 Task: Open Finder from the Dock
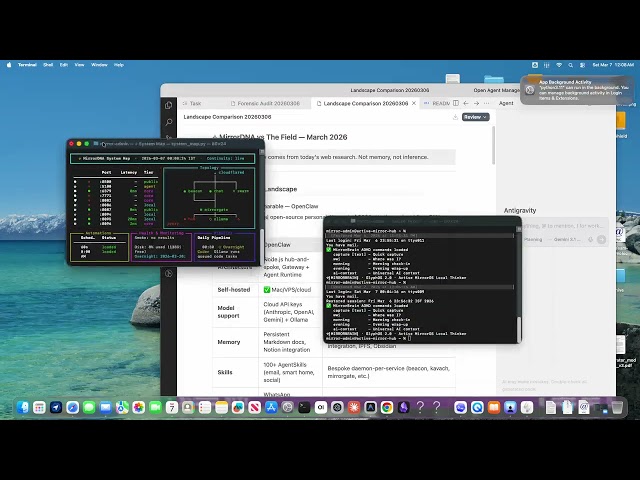[x=23, y=407]
